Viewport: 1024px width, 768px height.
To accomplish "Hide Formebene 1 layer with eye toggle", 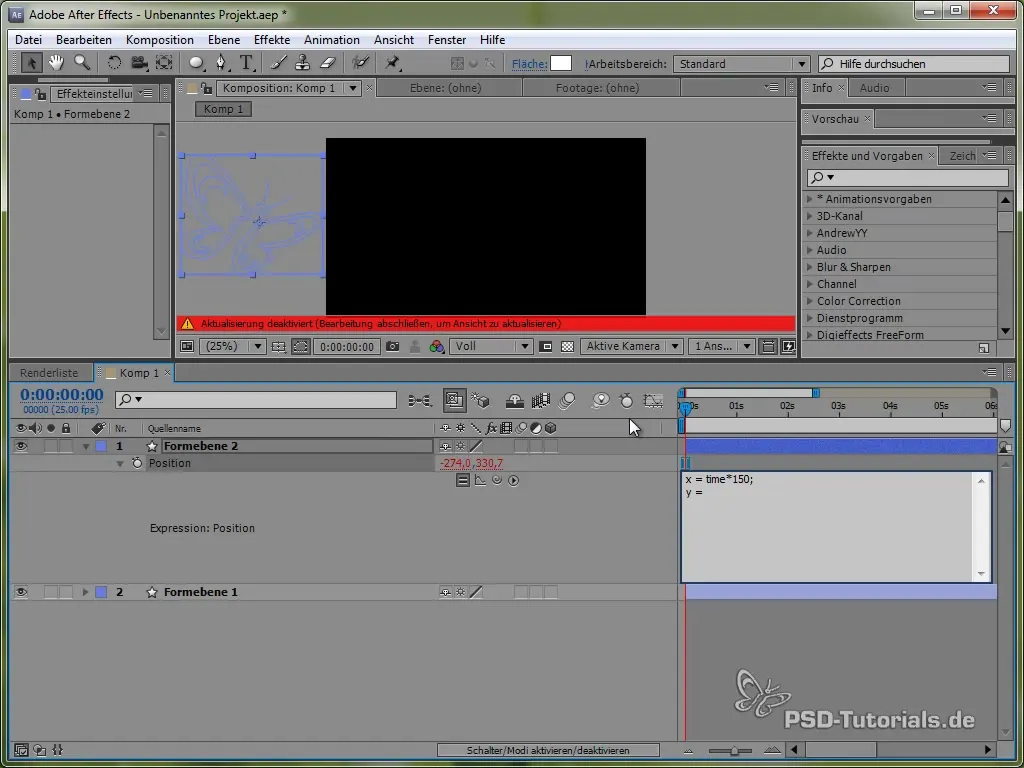I will (21, 592).
